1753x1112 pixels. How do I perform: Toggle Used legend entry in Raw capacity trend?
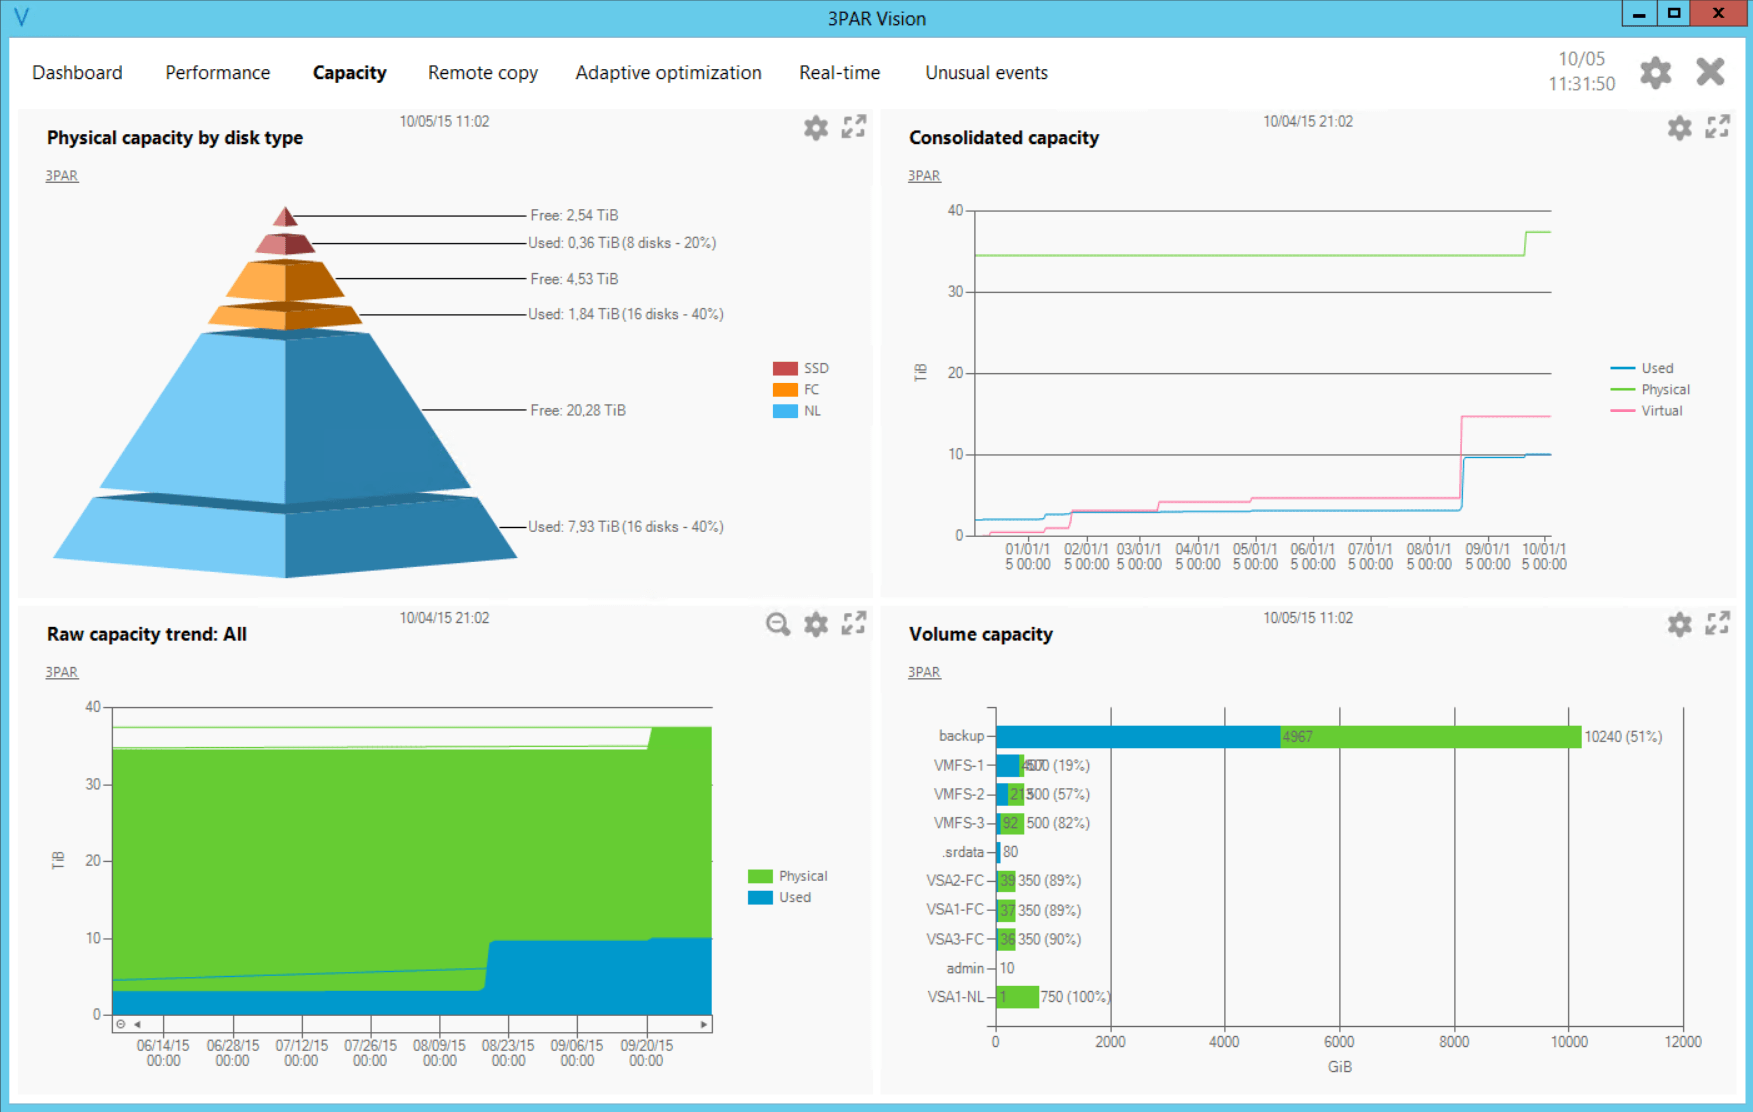(780, 898)
